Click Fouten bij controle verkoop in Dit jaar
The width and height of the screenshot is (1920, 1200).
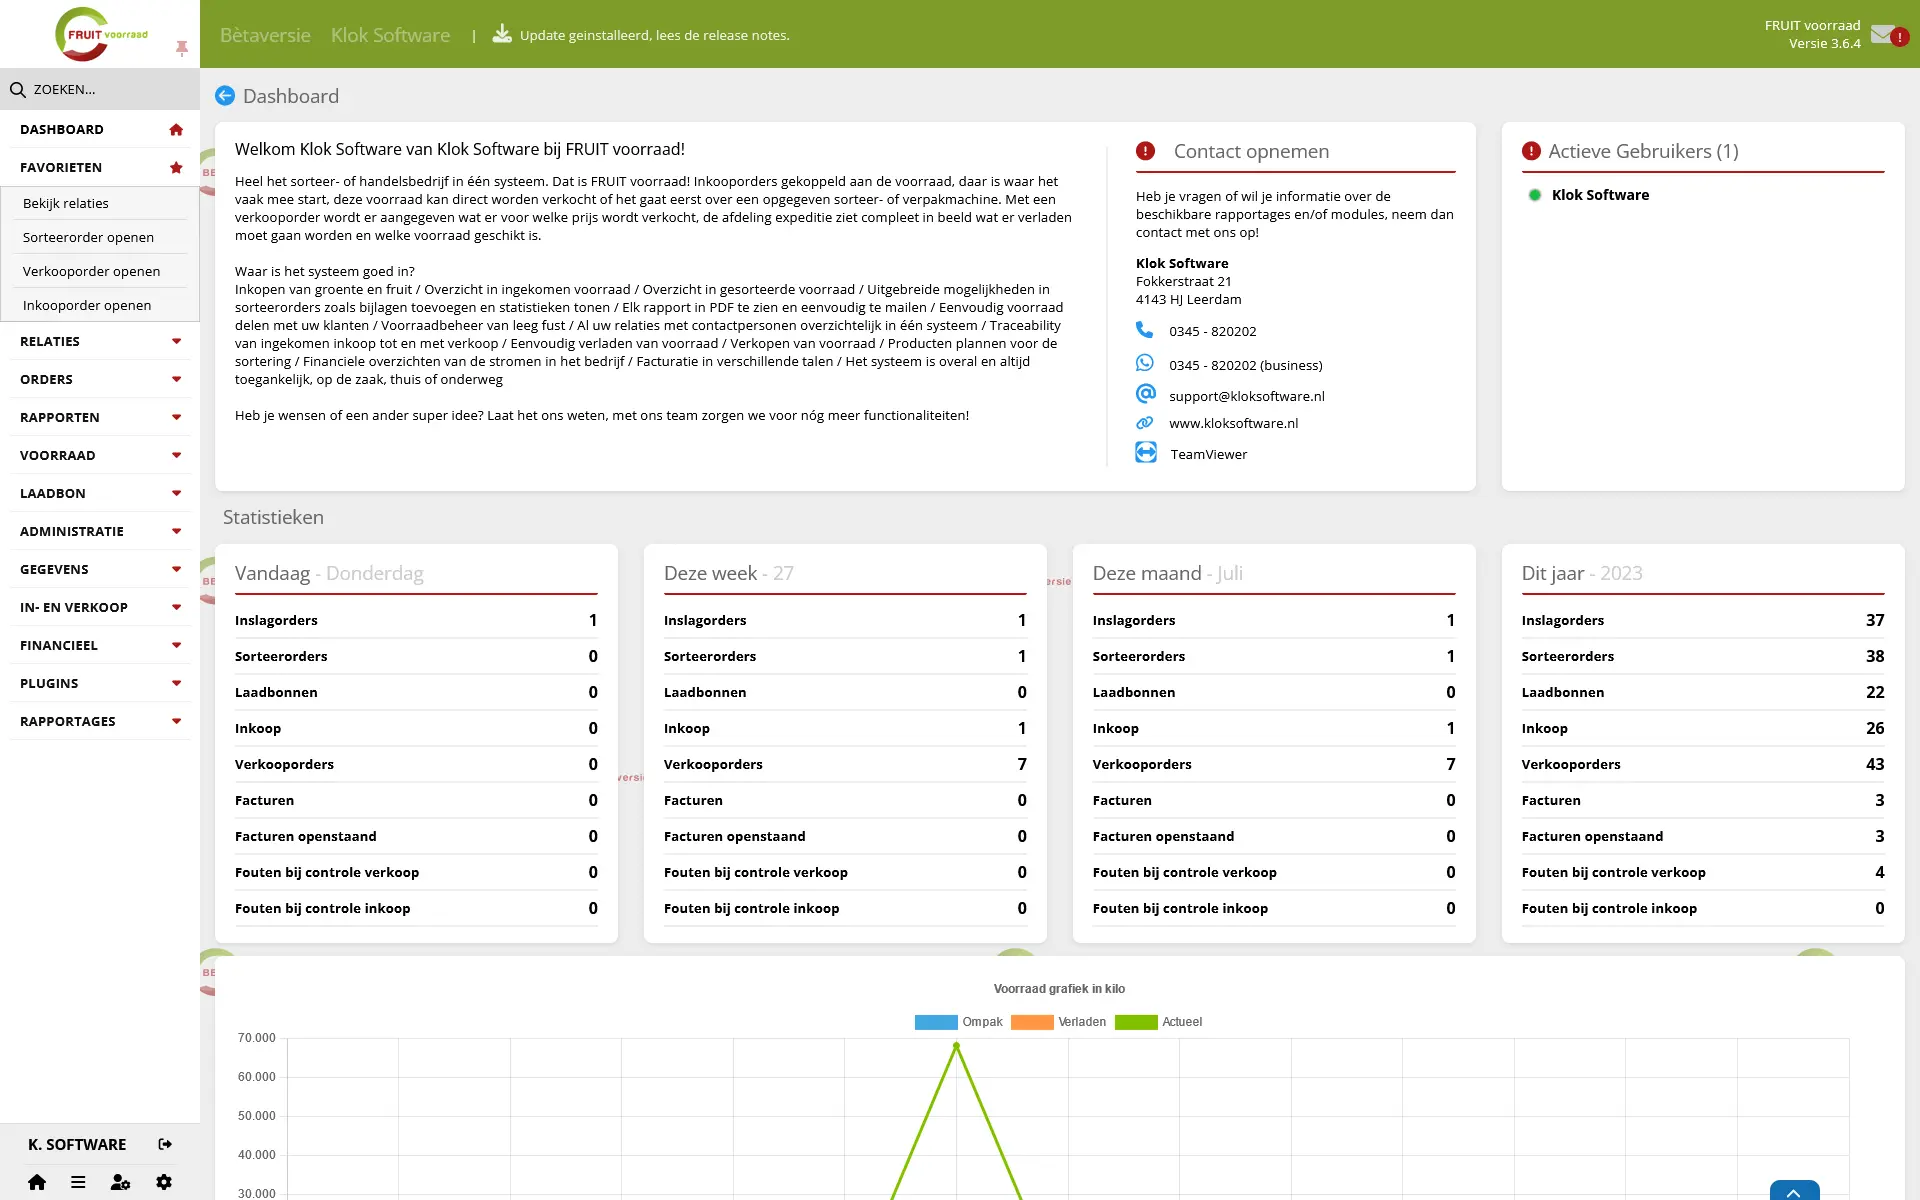(1703, 872)
